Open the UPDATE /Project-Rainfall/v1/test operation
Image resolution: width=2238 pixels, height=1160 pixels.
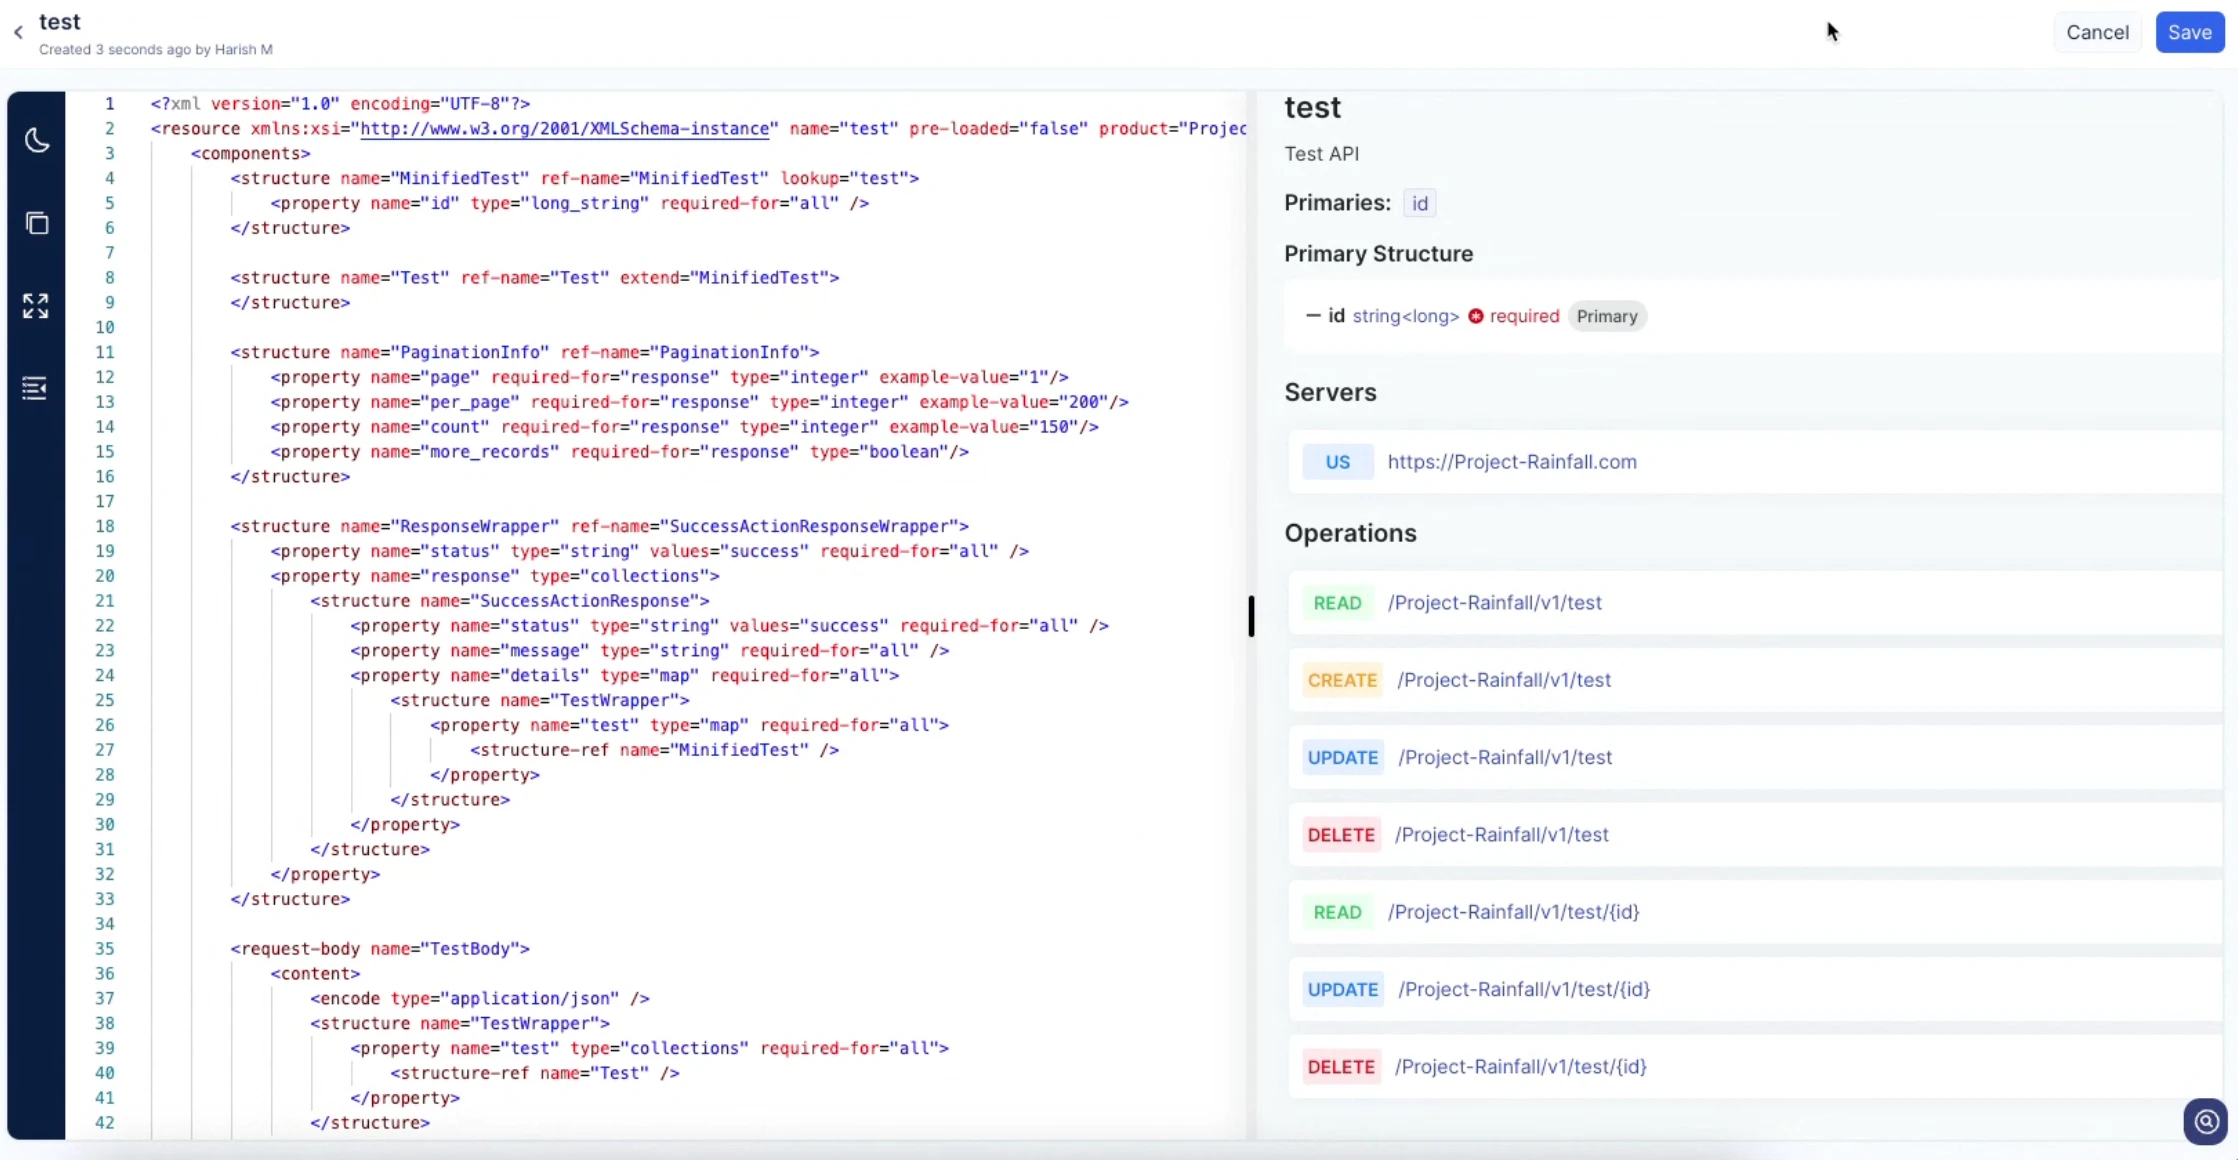tap(1755, 757)
